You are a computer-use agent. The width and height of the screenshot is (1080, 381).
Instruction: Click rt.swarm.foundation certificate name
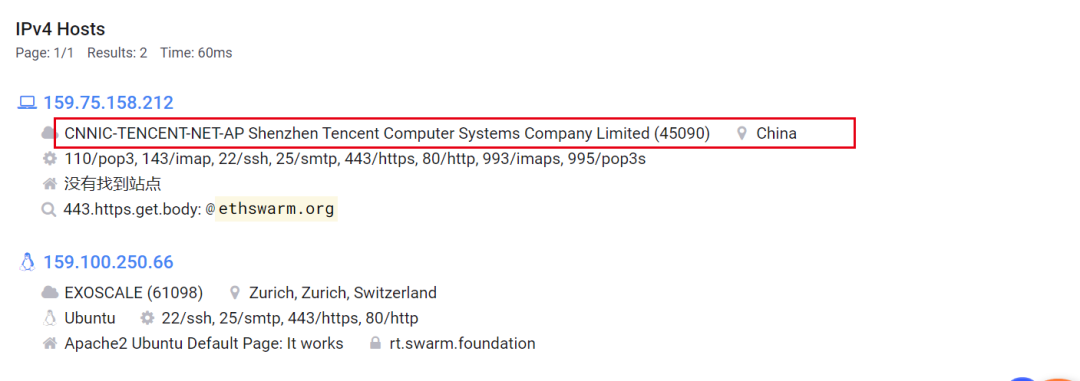coord(461,342)
